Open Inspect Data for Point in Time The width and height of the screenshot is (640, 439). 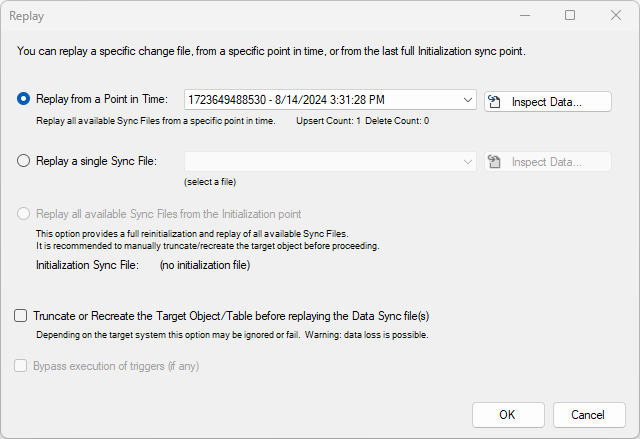point(548,102)
